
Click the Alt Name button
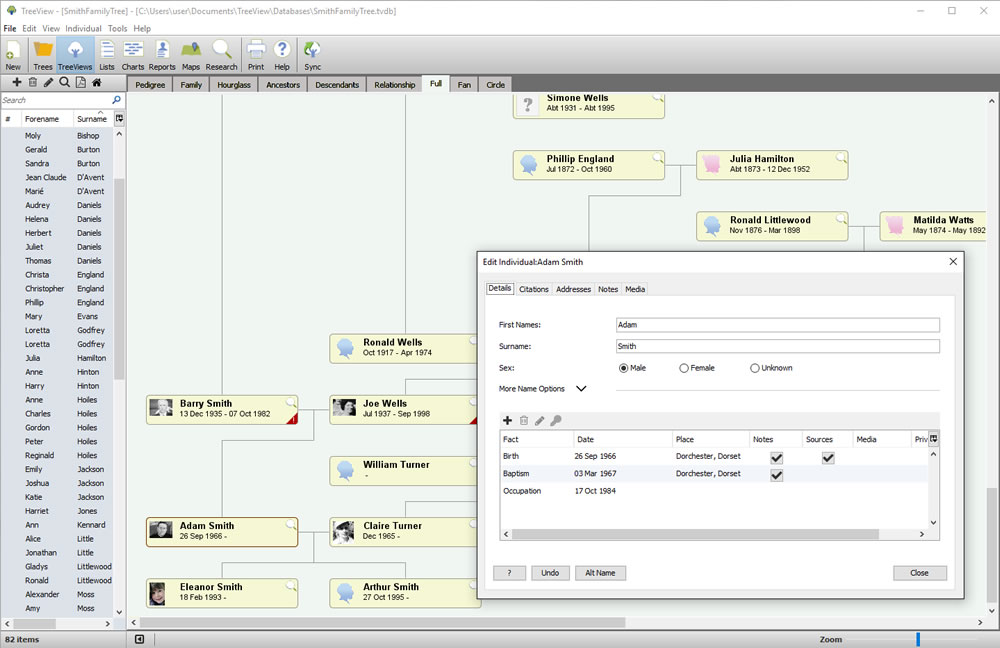pyautogui.click(x=600, y=573)
